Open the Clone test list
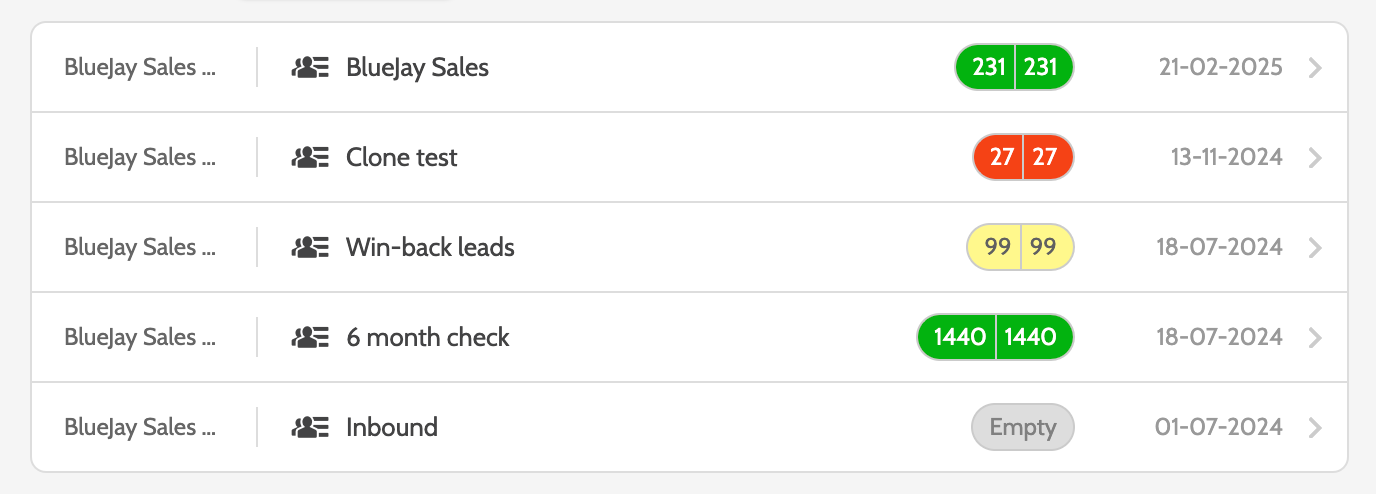This screenshot has height=494, width=1376. [401, 158]
